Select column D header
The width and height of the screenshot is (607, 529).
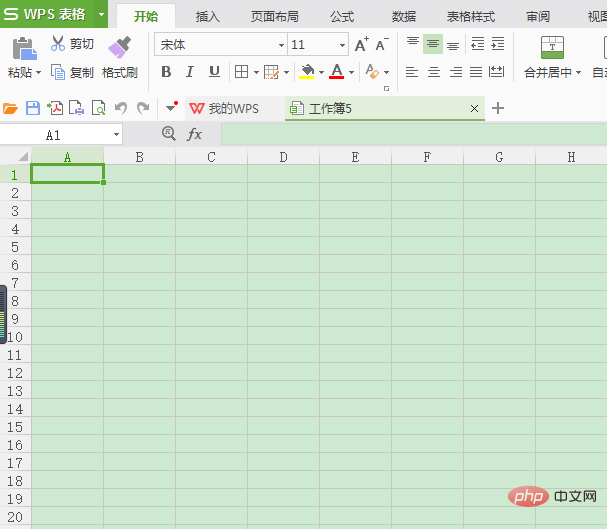pos(283,157)
